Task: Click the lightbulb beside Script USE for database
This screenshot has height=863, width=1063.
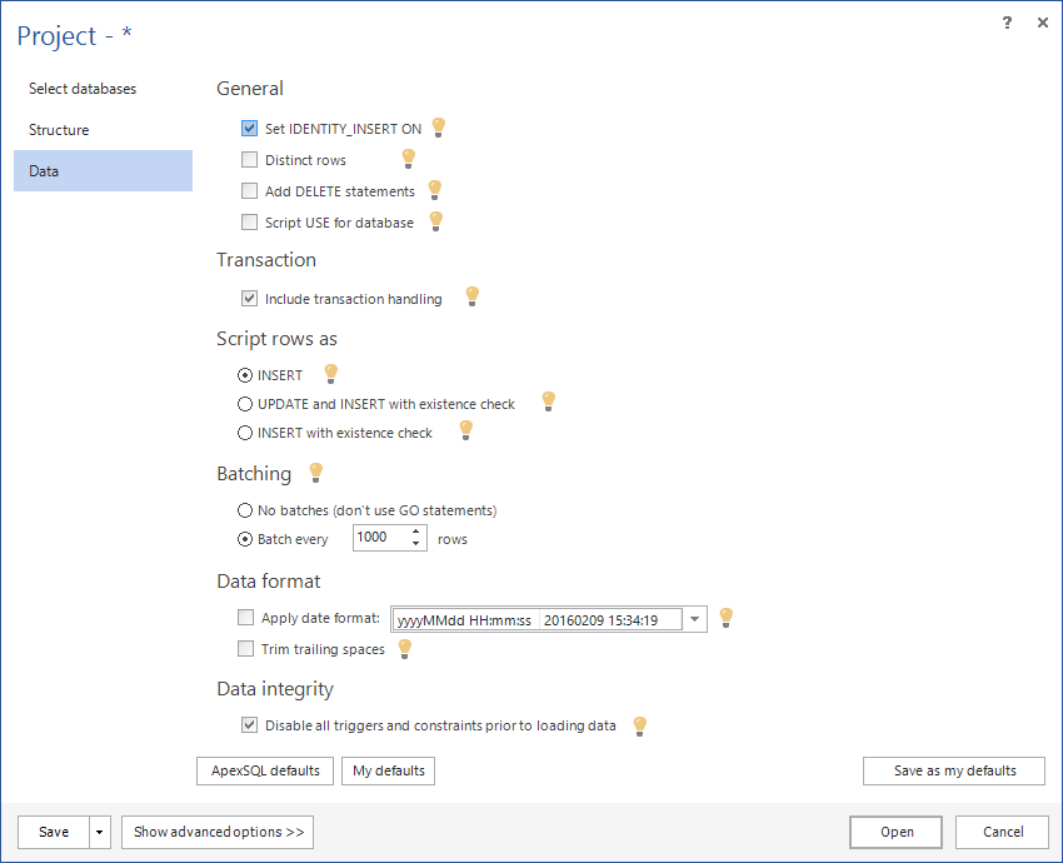Action: (435, 221)
